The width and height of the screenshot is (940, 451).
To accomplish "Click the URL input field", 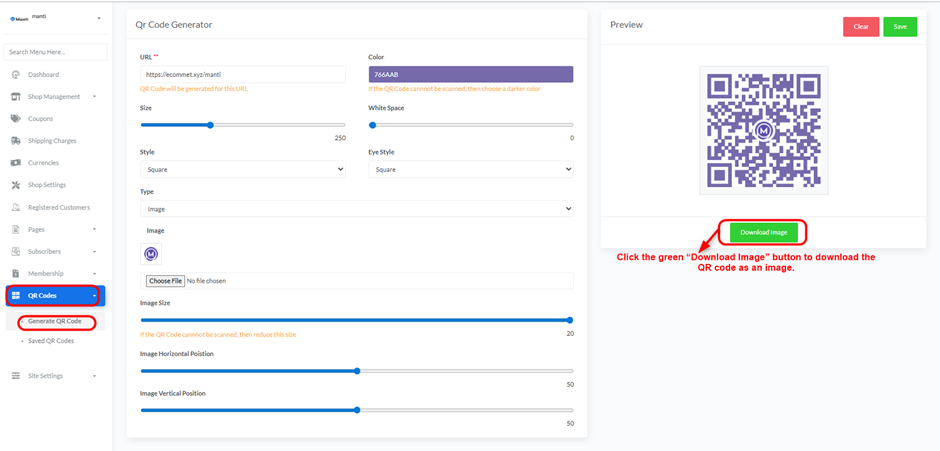I will pyautogui.click(x=242, y=75).
